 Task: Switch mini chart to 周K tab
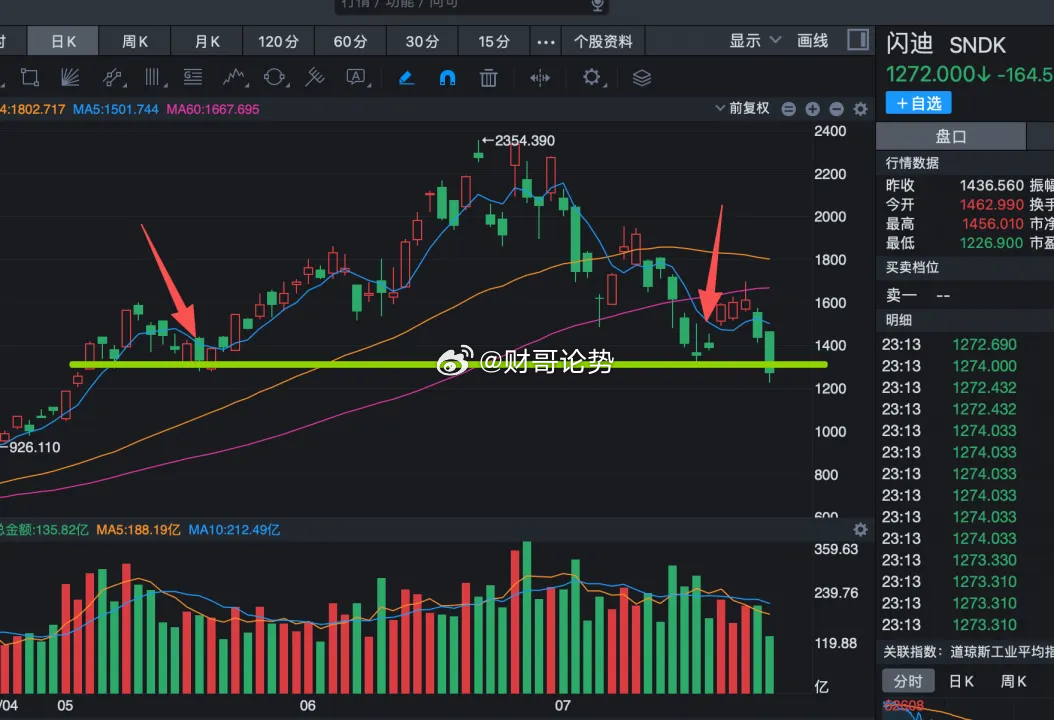(1013, 681)
